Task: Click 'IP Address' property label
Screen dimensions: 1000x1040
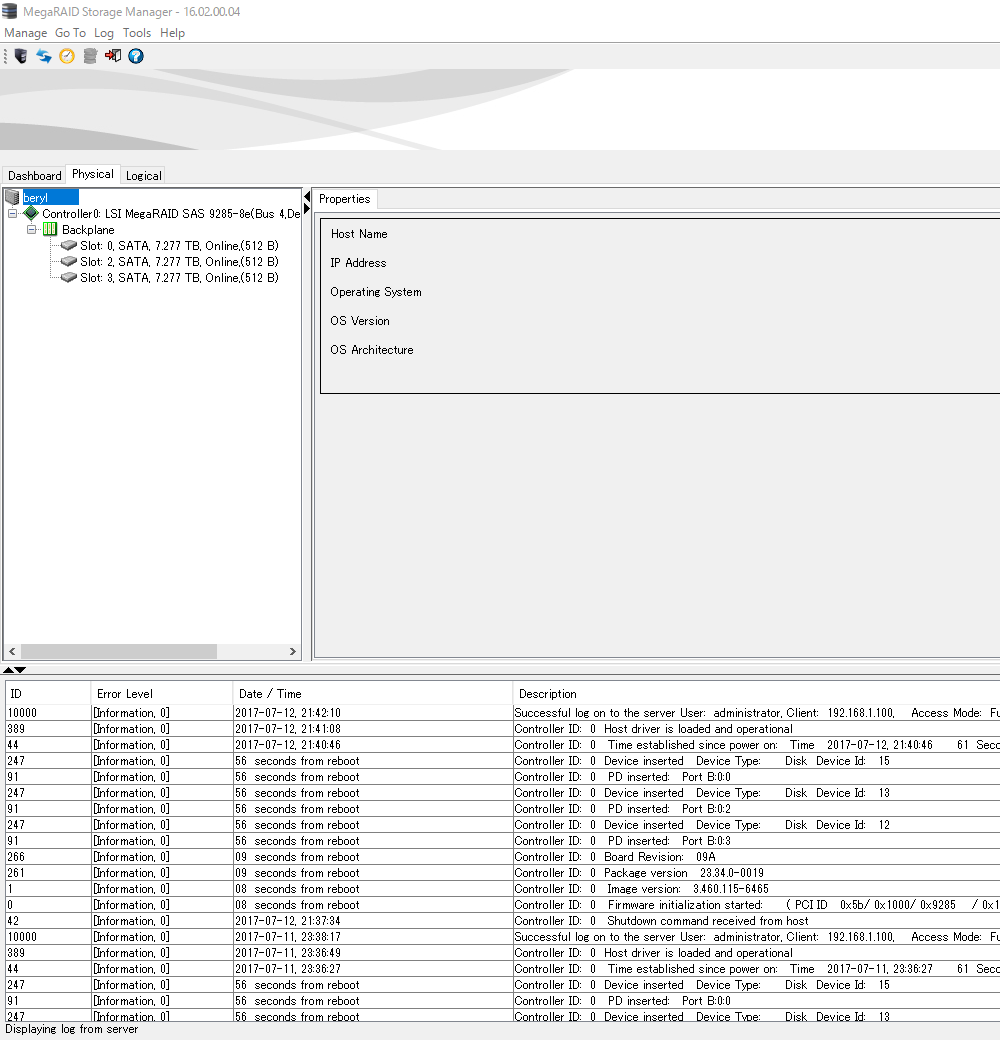Action: tap(358, 263)
